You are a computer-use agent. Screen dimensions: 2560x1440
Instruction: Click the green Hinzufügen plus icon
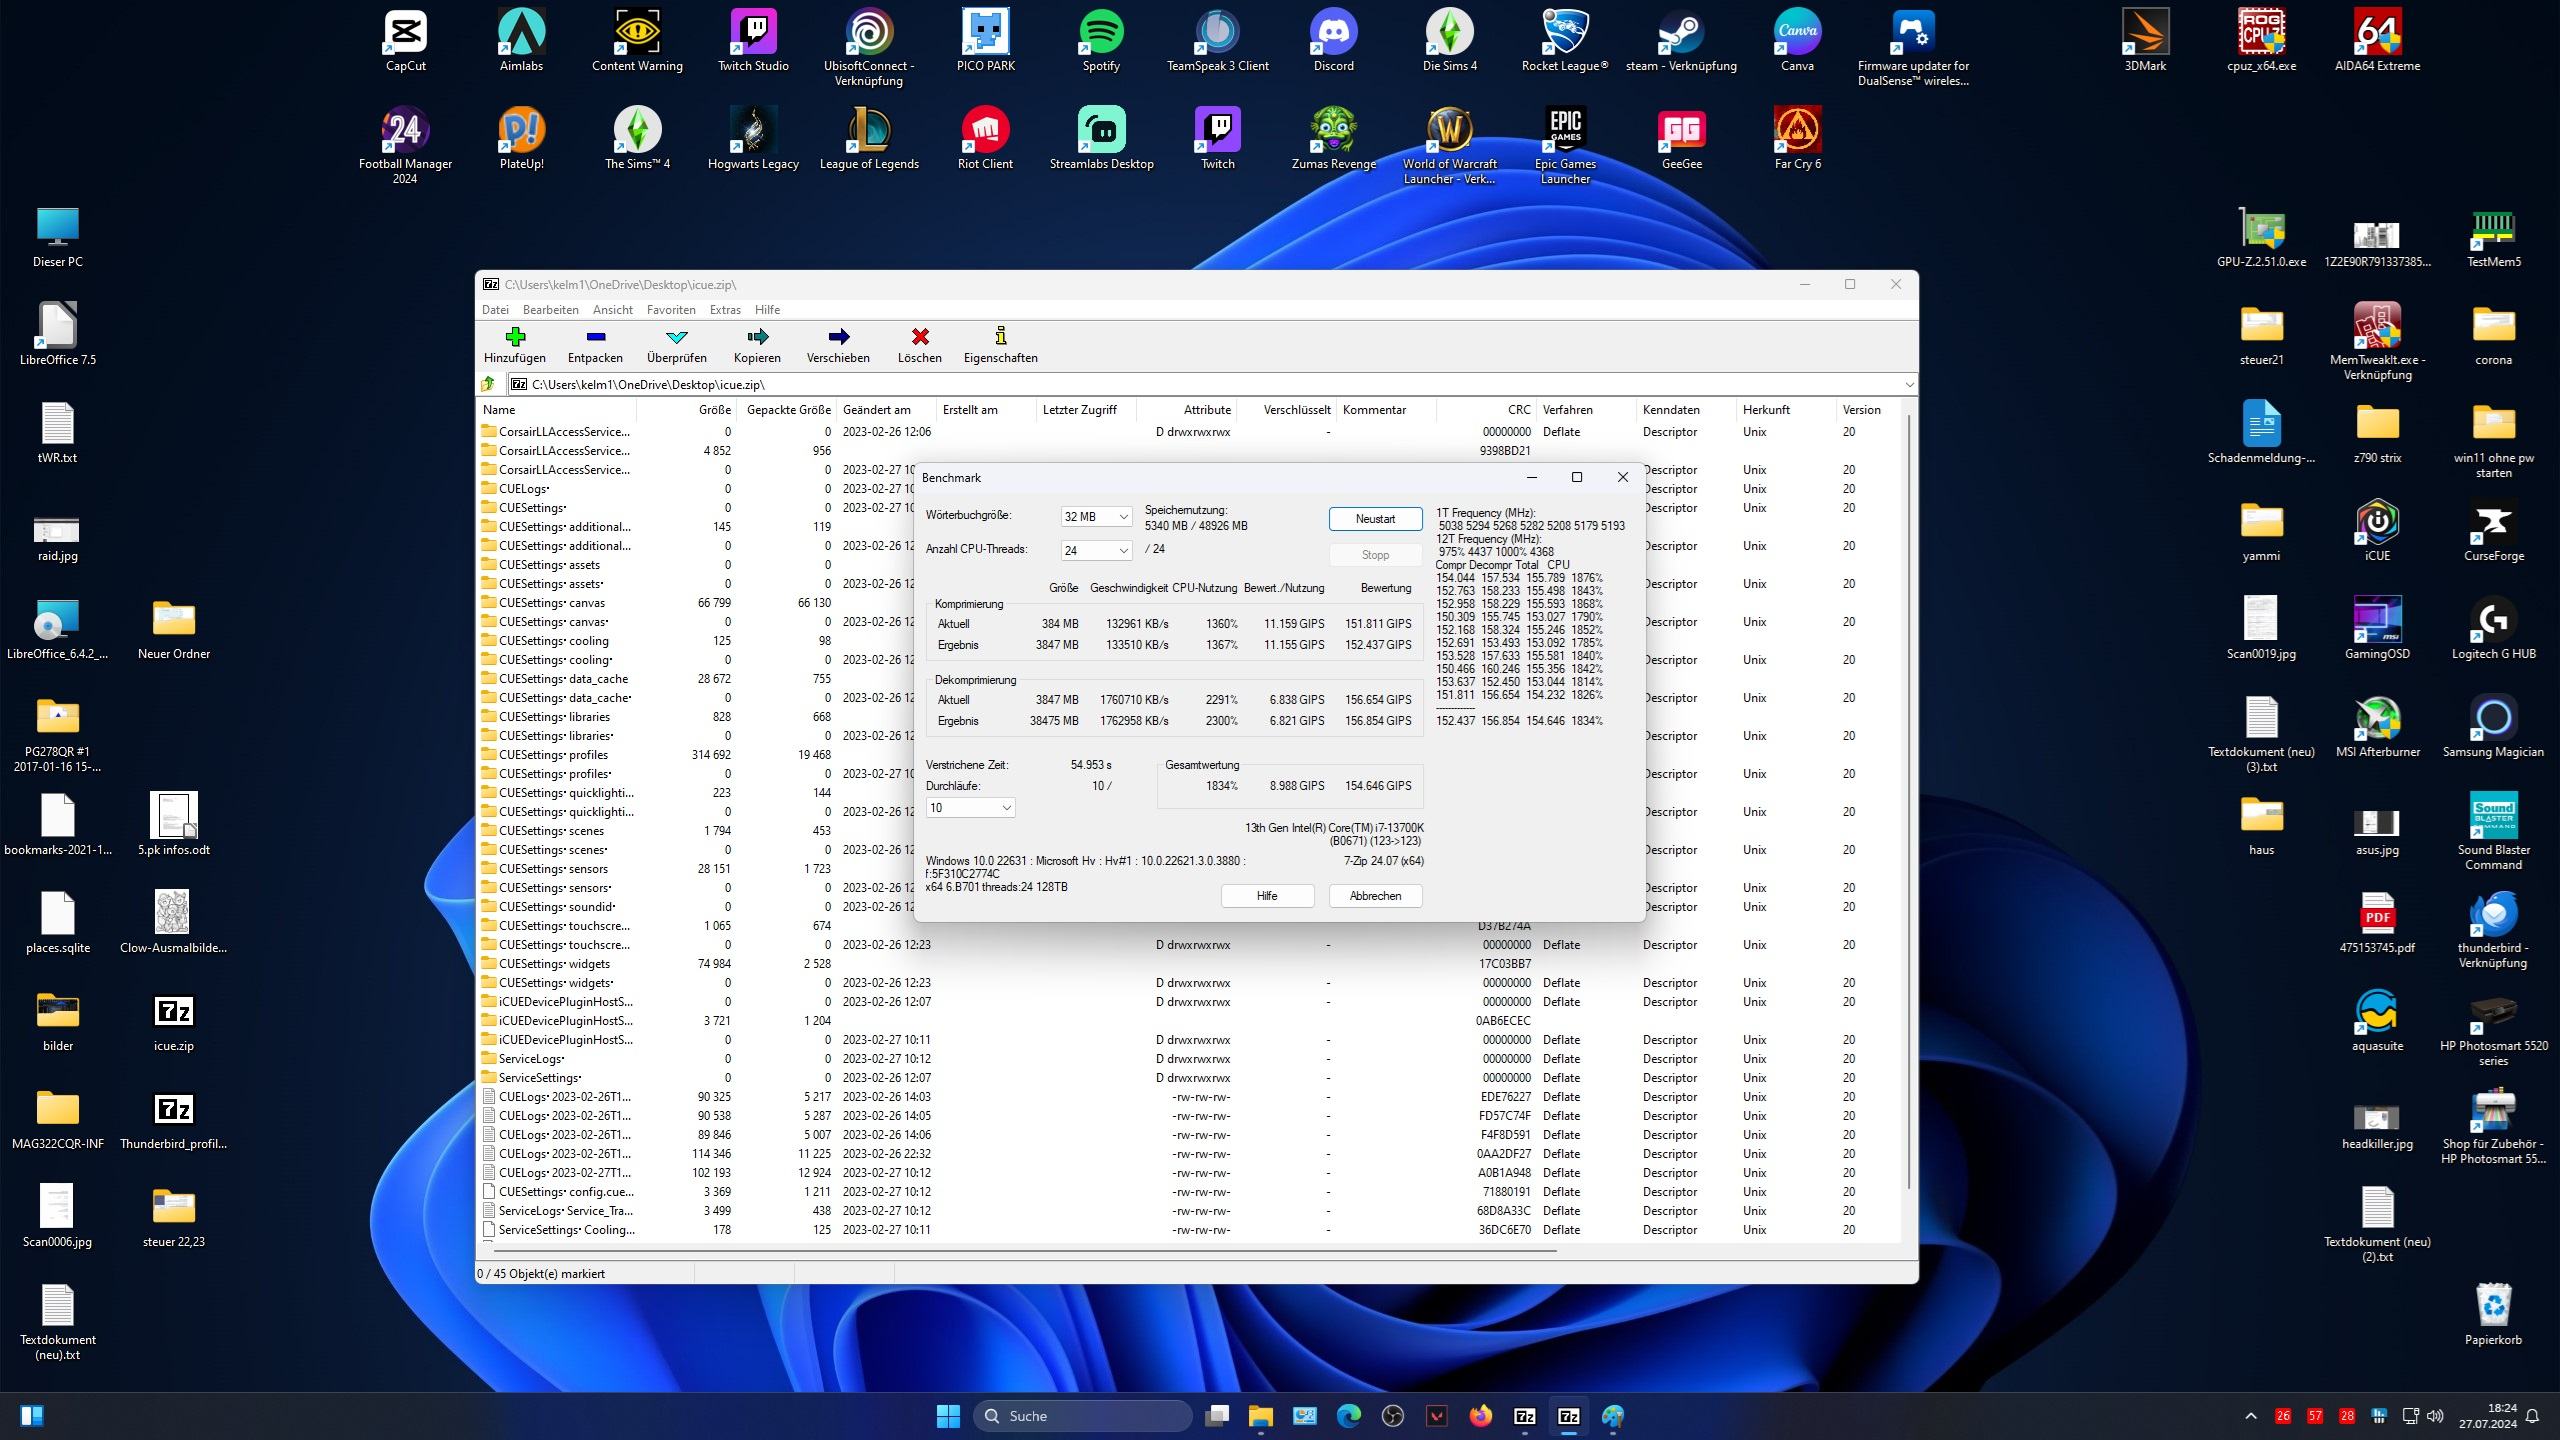(515, 337)
